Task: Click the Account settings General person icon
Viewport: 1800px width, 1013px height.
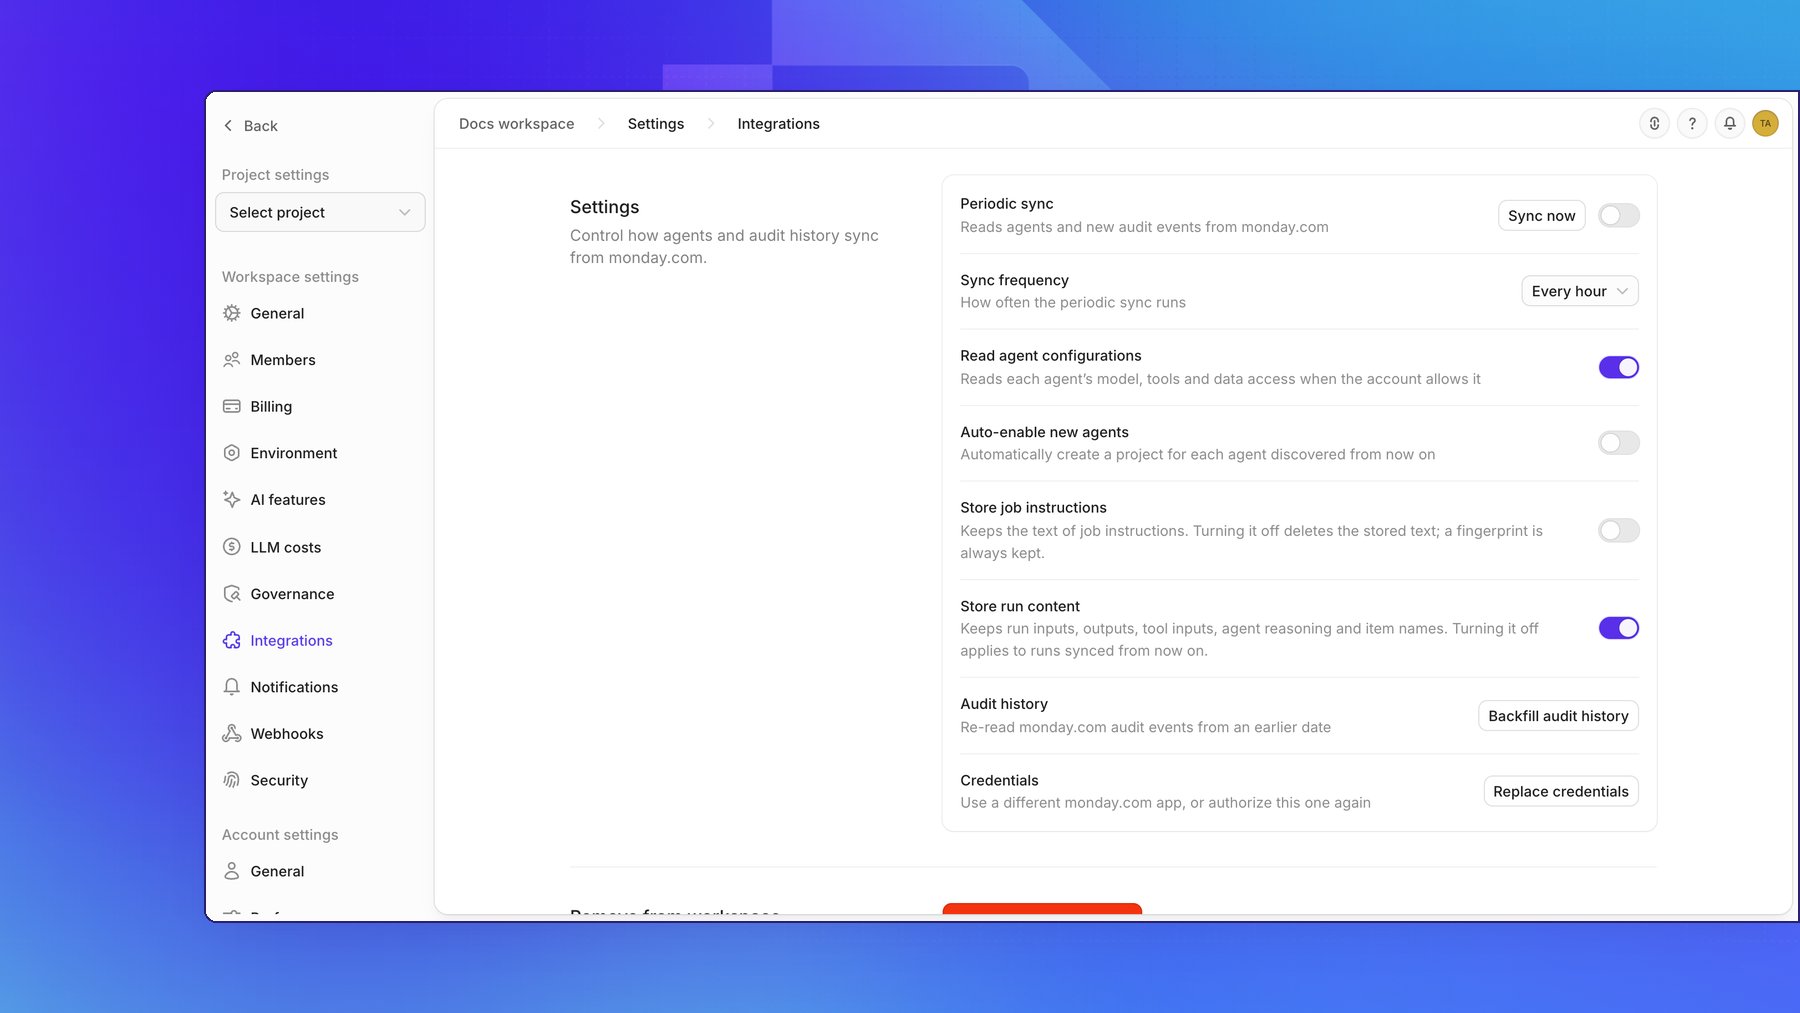Action: [x=232, y=871]
